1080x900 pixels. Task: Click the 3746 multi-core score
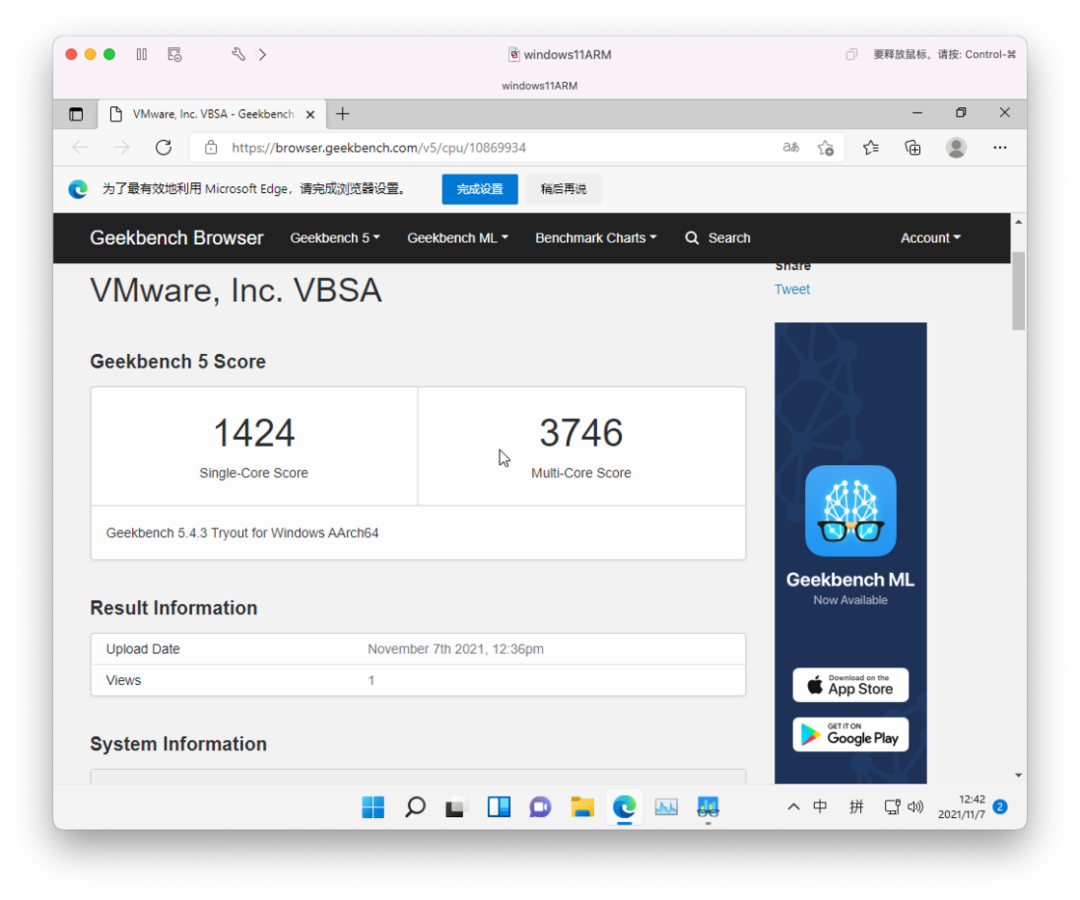(x=581, y=433)
